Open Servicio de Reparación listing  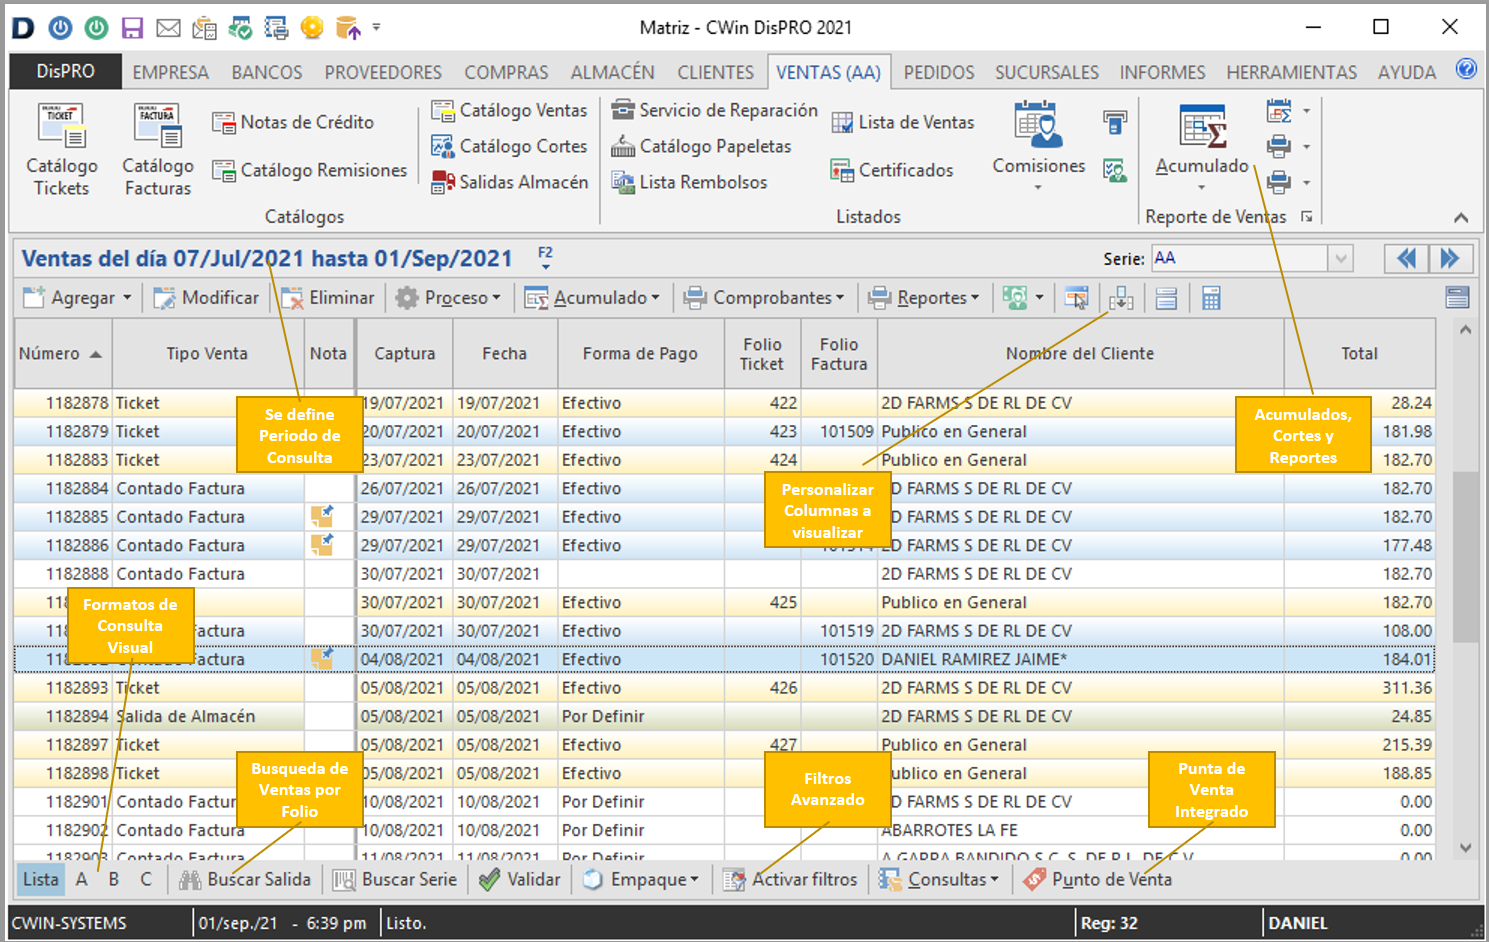click(x=715, y=110)
